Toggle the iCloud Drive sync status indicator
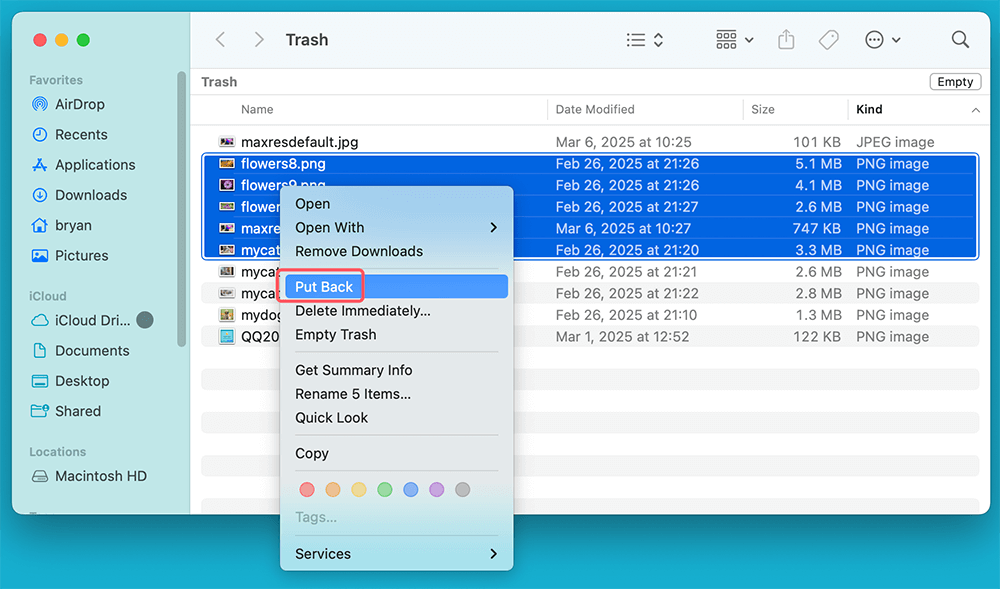 point(145,320)
